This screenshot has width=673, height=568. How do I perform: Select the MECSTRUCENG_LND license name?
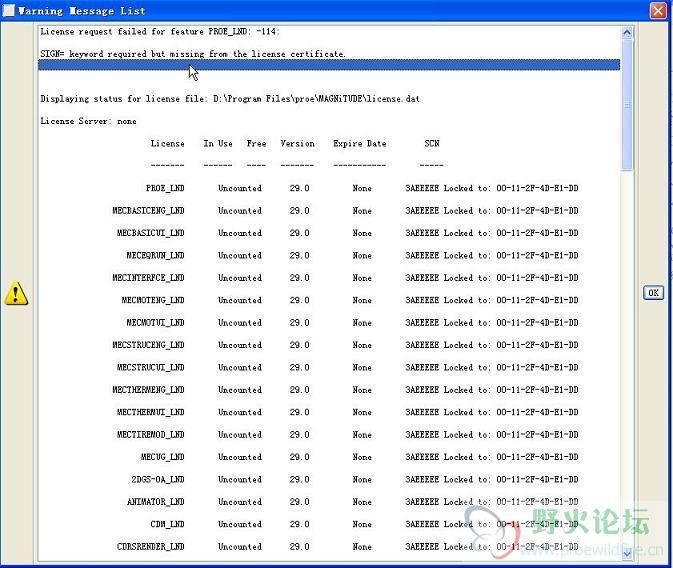click(148, 345)
